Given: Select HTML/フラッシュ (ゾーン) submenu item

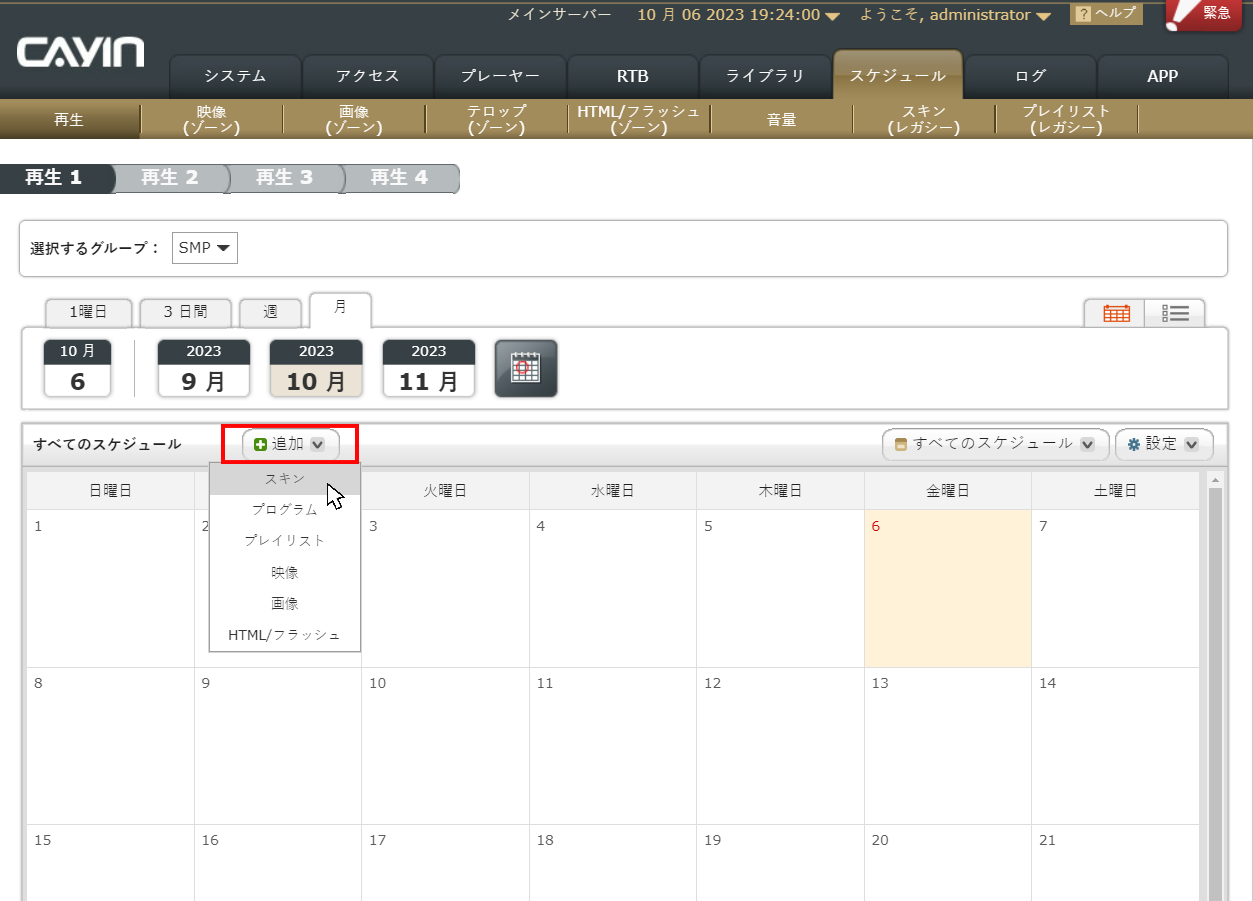Looking at the screenshot, I should (639, 120).
